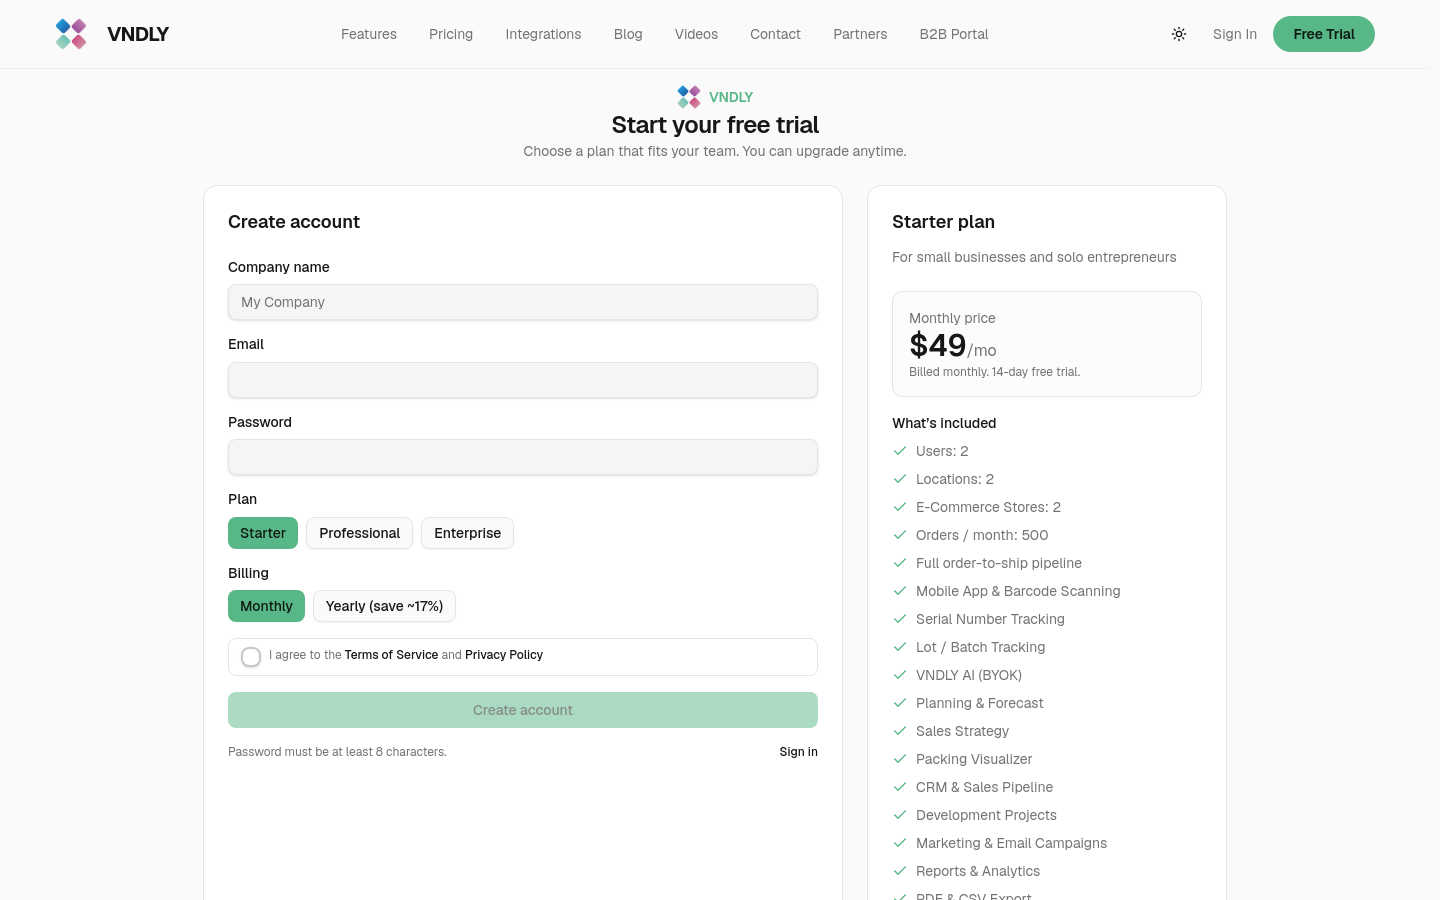Open the B2B Portal nav link
The width and height of the screenshot is (1440, 900).
tap(954, 34)
